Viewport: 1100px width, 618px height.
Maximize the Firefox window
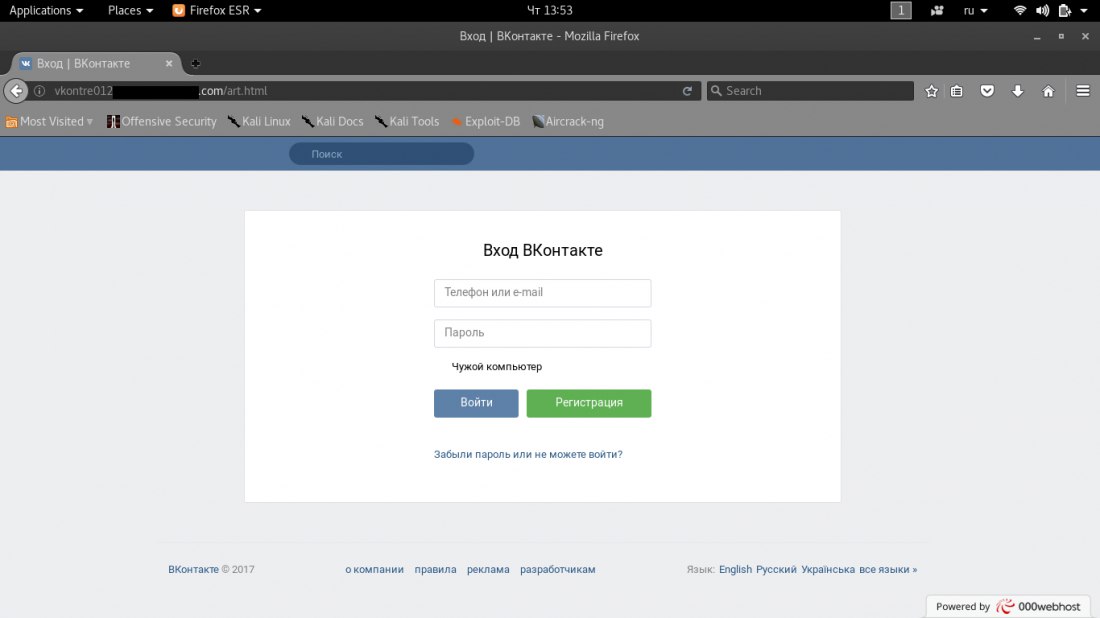[x=1061, y=36]
